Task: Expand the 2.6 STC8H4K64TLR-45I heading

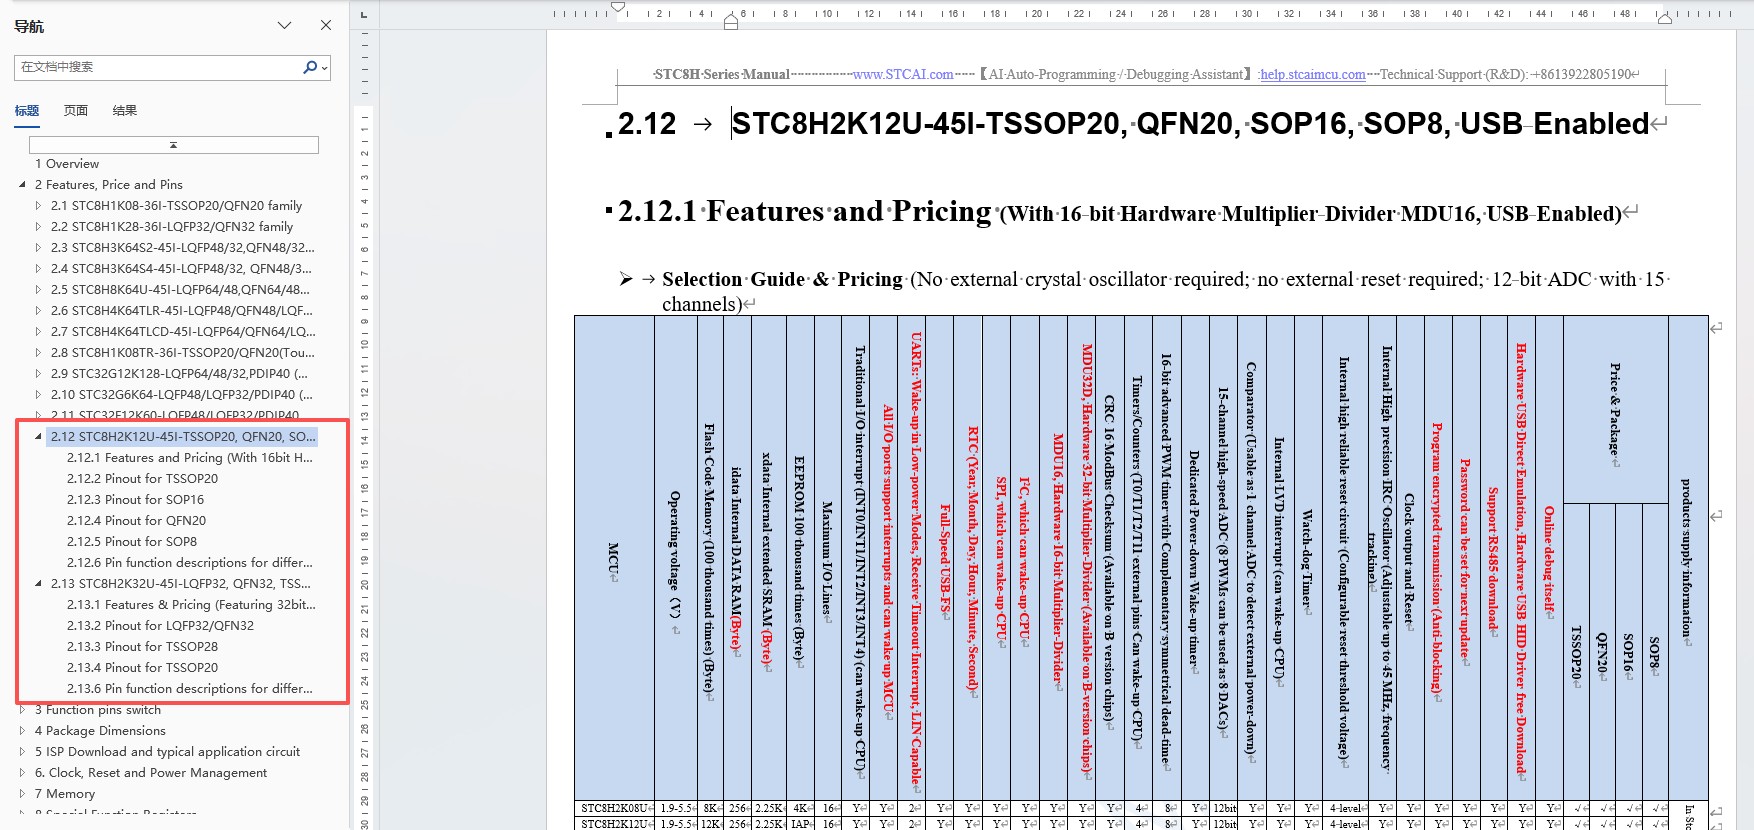Action: point(38,311)
